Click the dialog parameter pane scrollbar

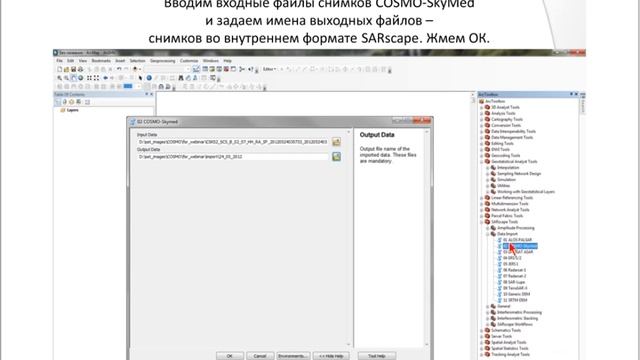click(x=349, y=238)
